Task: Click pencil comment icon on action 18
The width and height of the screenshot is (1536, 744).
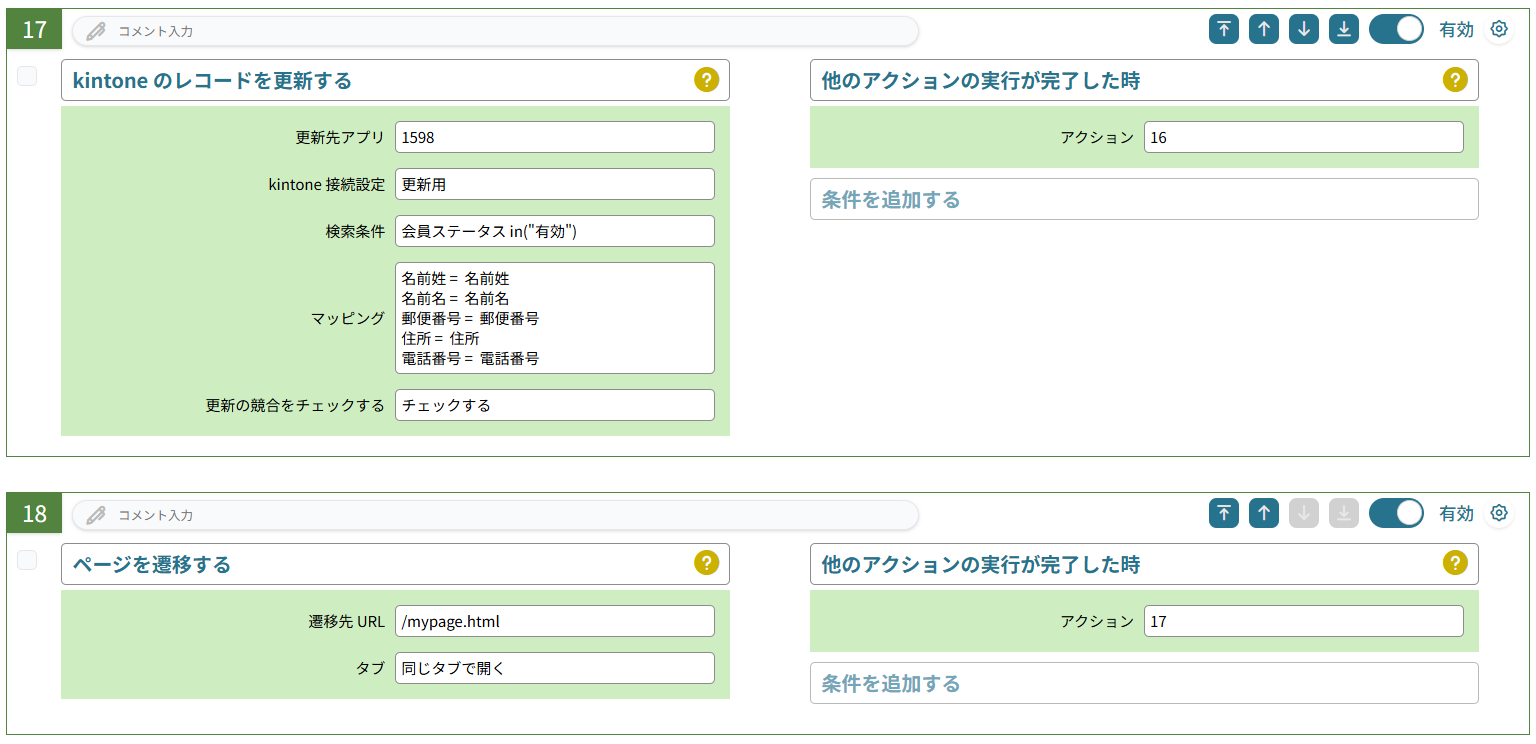Action: 96,515
